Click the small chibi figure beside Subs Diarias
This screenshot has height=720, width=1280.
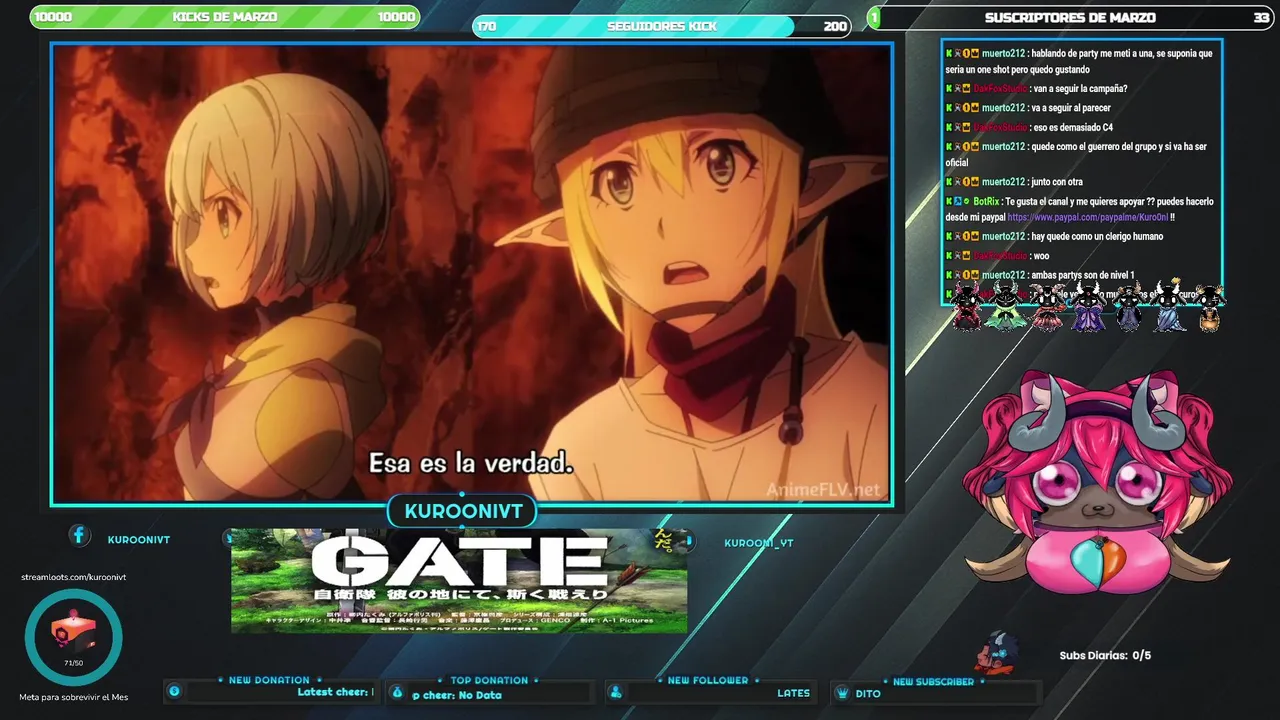(996, 652)
